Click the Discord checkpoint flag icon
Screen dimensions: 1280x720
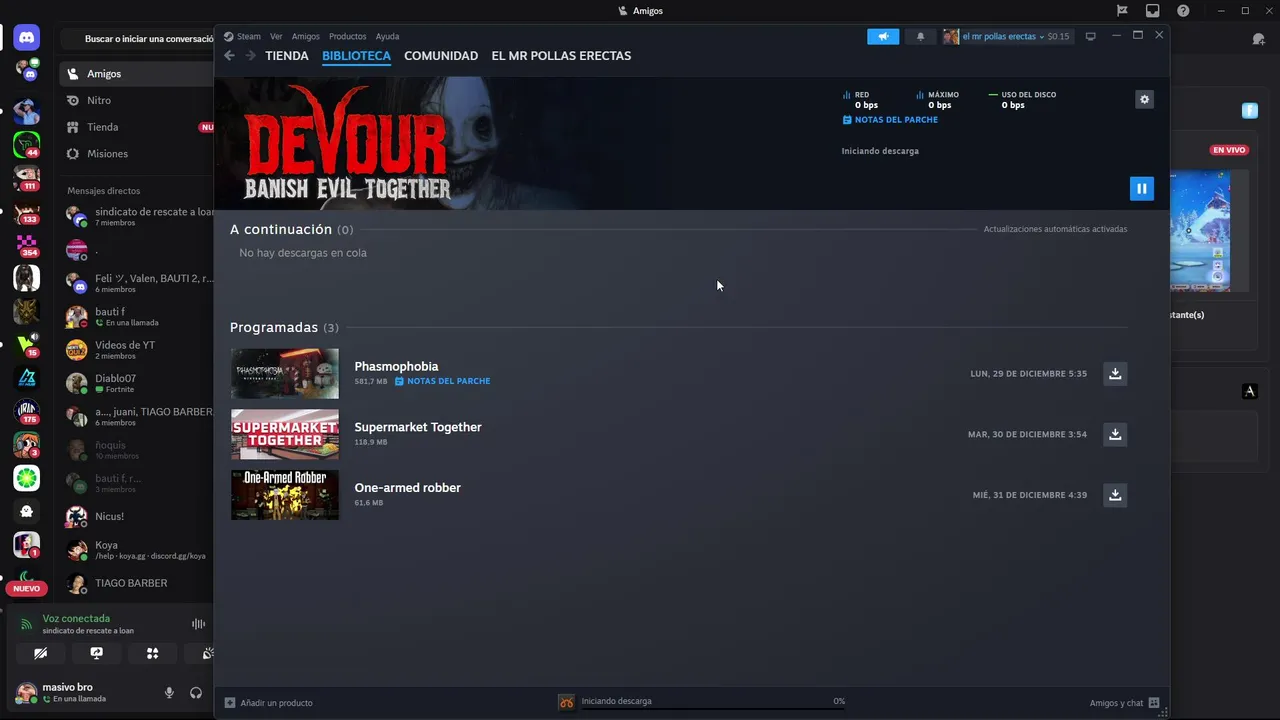[1122, 11]
